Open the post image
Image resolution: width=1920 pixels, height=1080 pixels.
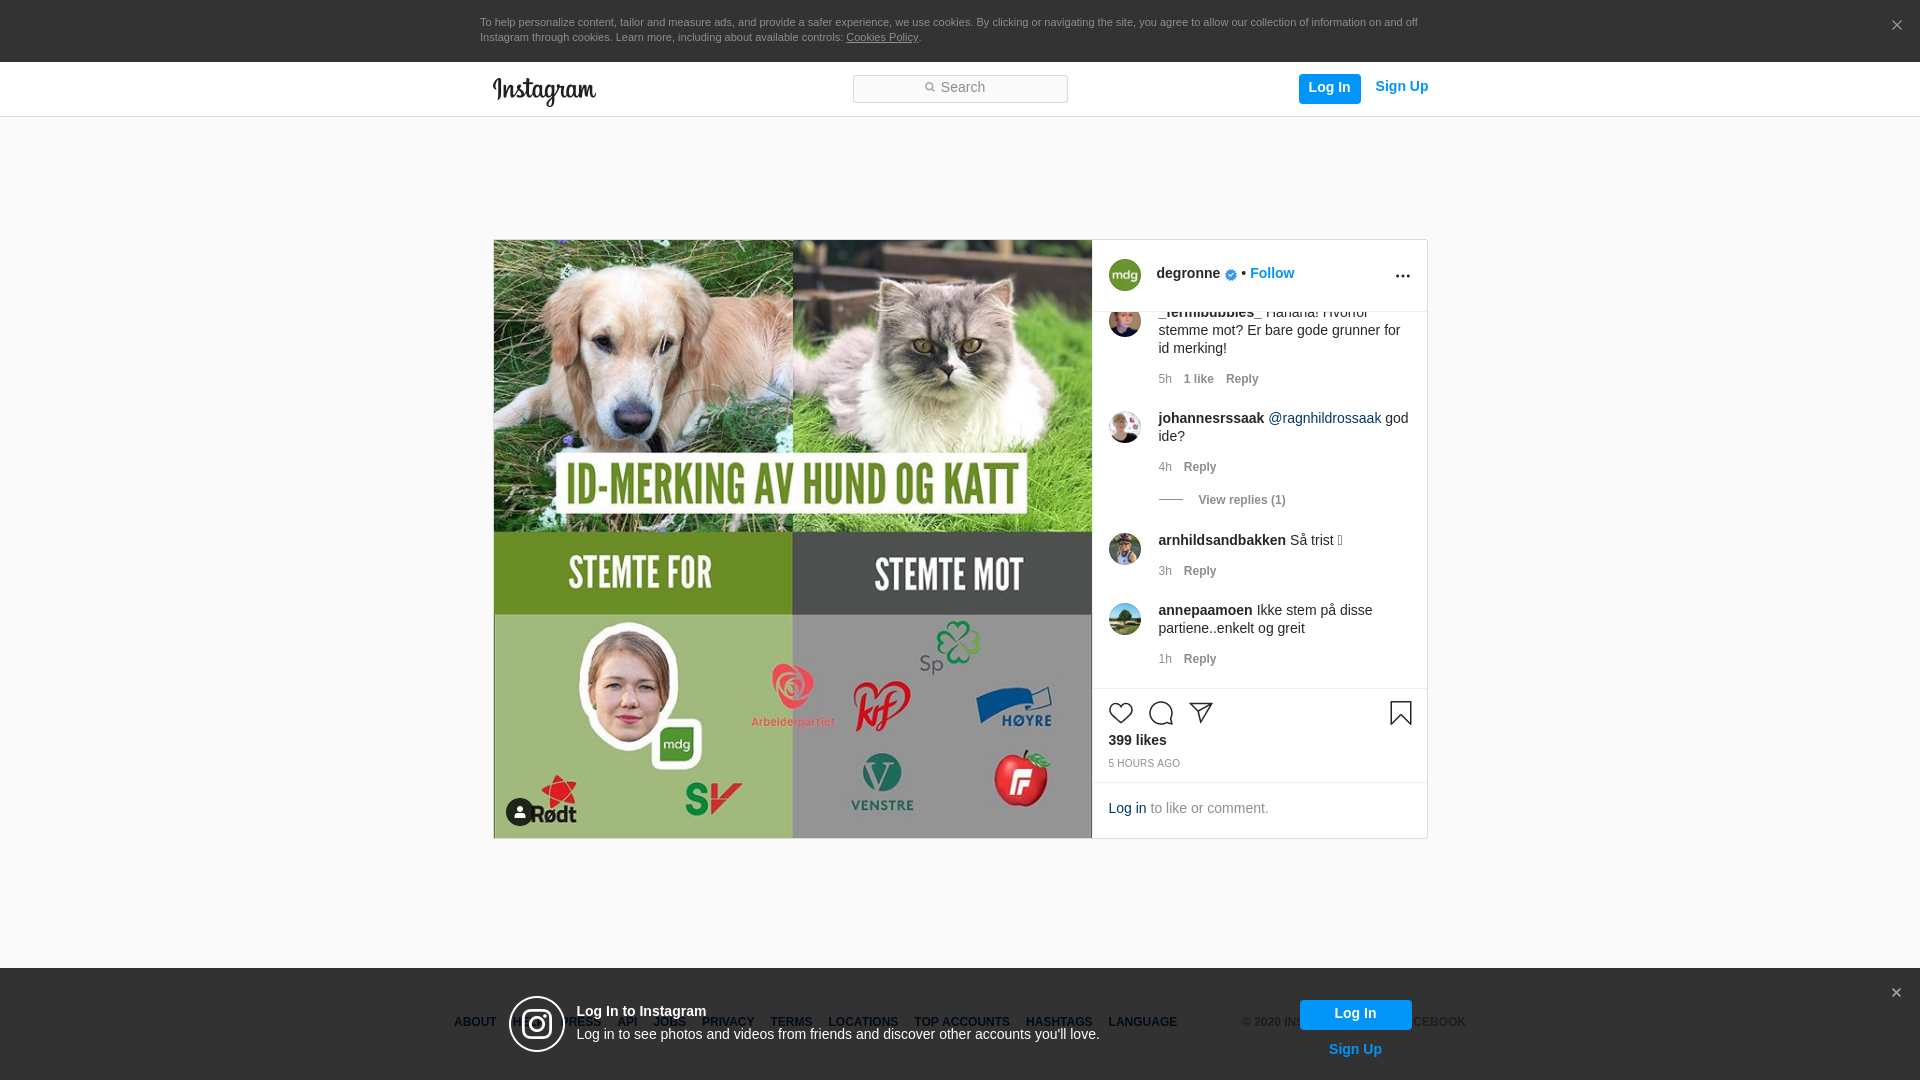(x=792, y=539)
